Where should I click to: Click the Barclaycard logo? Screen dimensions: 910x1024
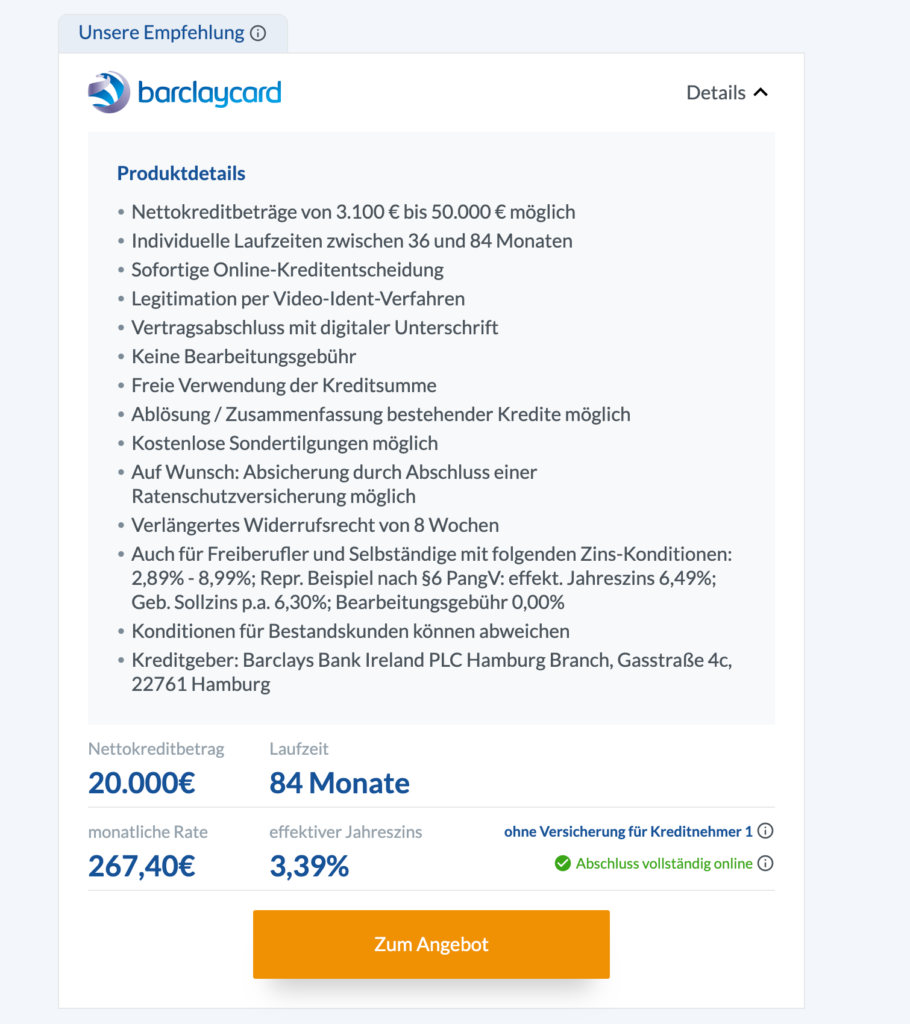[185, 92]
